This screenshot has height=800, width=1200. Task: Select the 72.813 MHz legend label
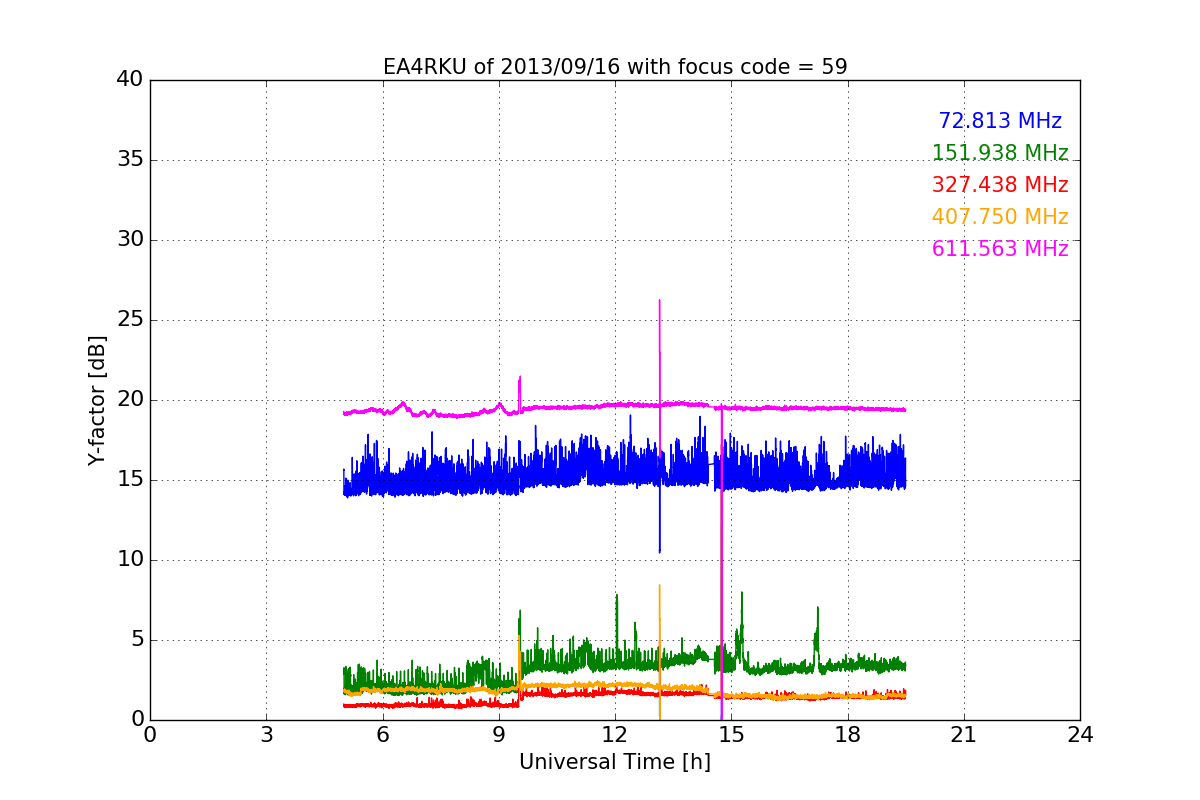(x=1000, y=121)
